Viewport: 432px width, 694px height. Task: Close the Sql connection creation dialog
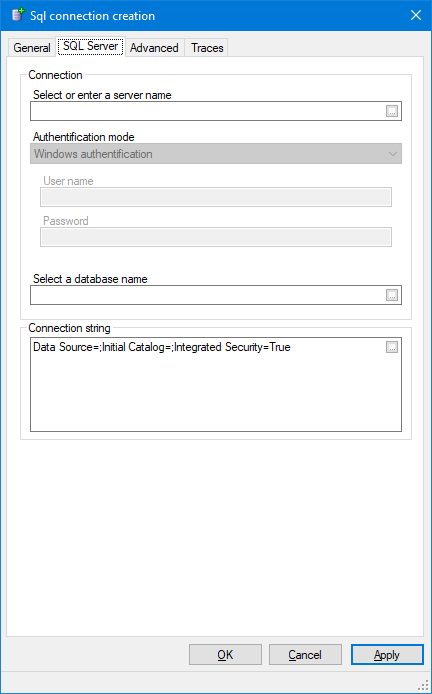pos(416,15)
